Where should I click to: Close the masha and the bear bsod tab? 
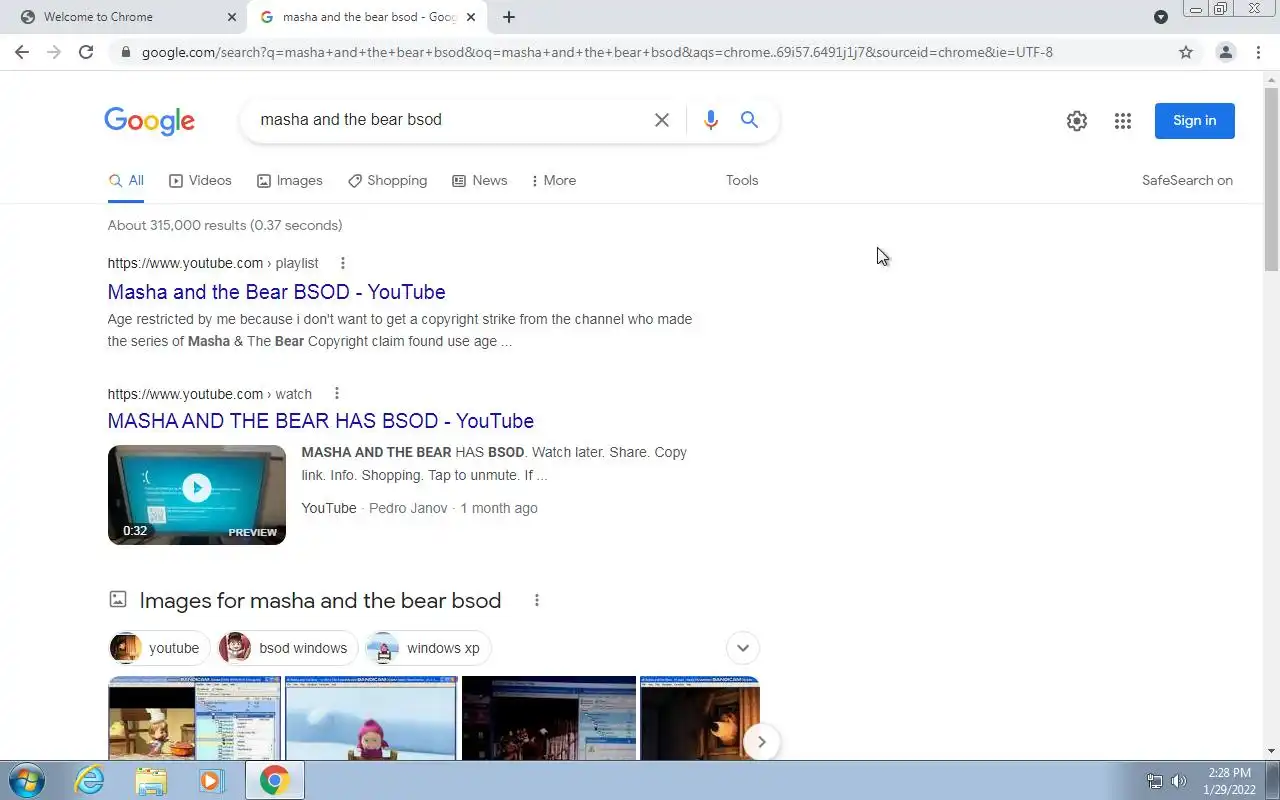(x=471, y=17)
